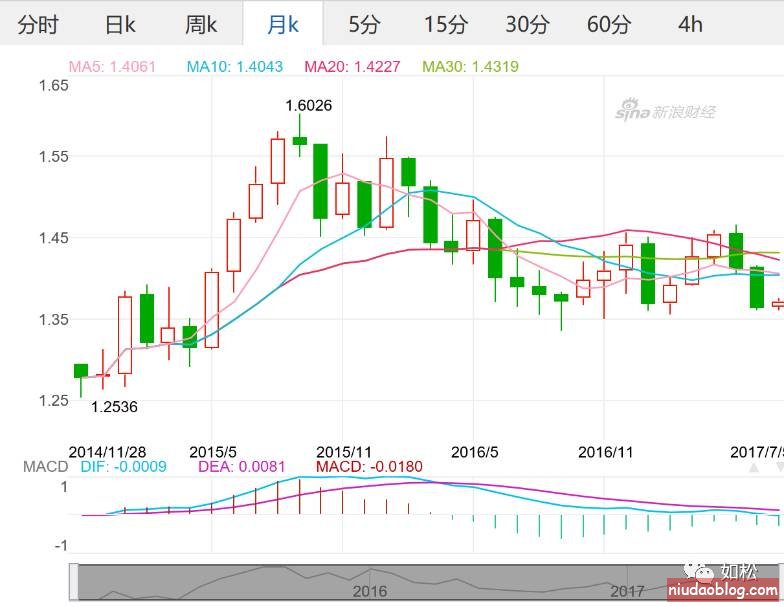Image resolution: width=784 pixels, height=607 pixels.
Task: Switch to the 15分 interval tab
Action: 444,25
